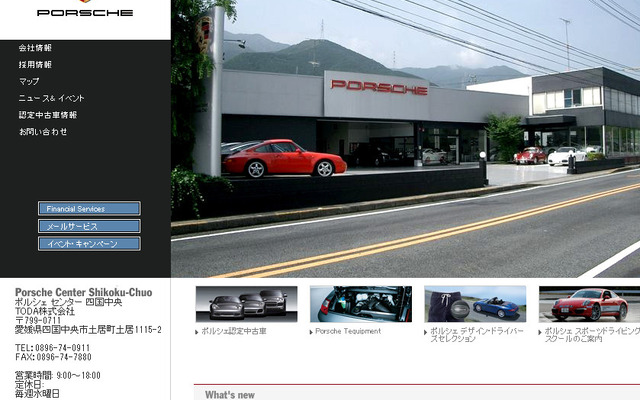Click the Financial Services button
Viewport: 640px width, 400px height.
(x=89, y=209)
